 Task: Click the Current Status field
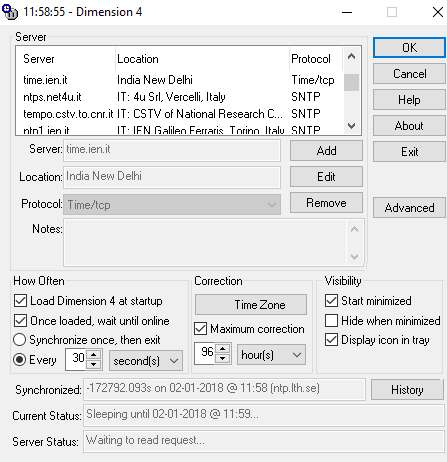coord(264,415)
